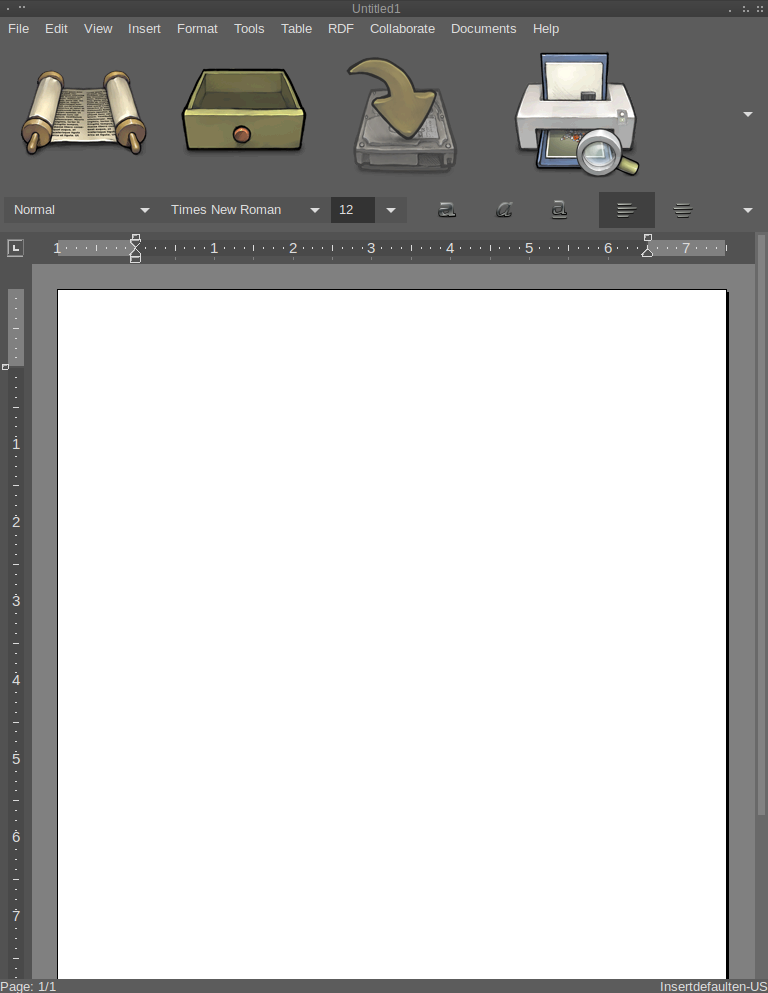Save the document with the hard drive icon
Viewport: 768px width, 993px height.
tap(403, 115)
